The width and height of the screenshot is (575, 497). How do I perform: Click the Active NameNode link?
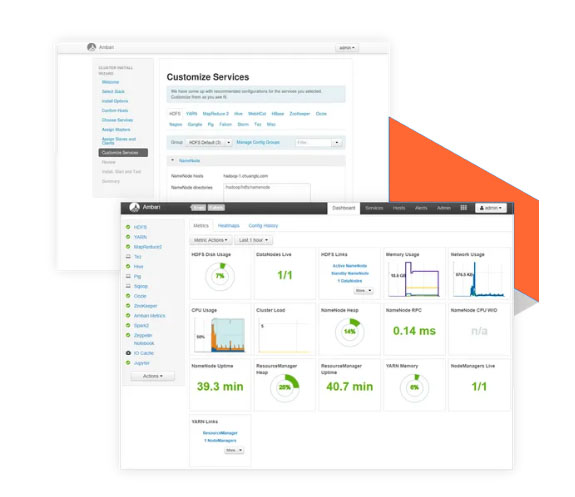[x=350, y=266]
